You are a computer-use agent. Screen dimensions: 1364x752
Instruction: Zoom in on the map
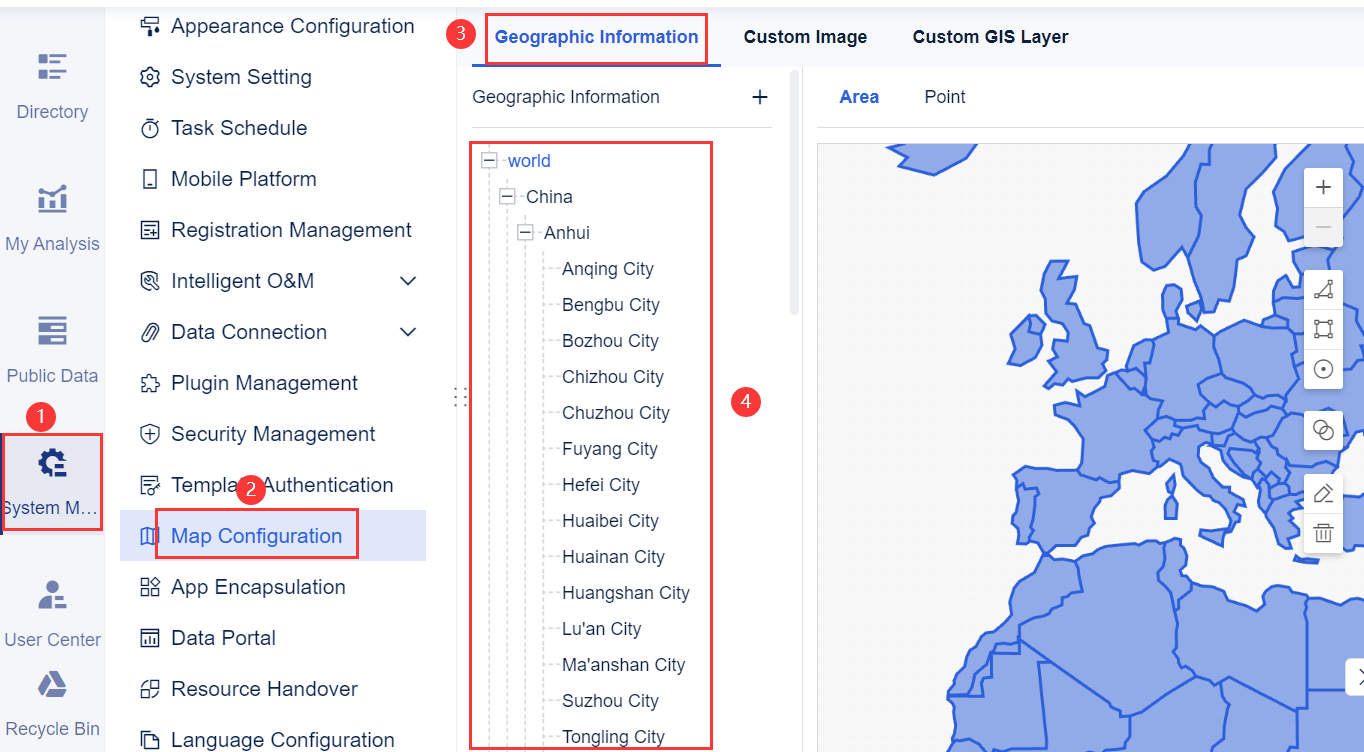coord(1323,187)
